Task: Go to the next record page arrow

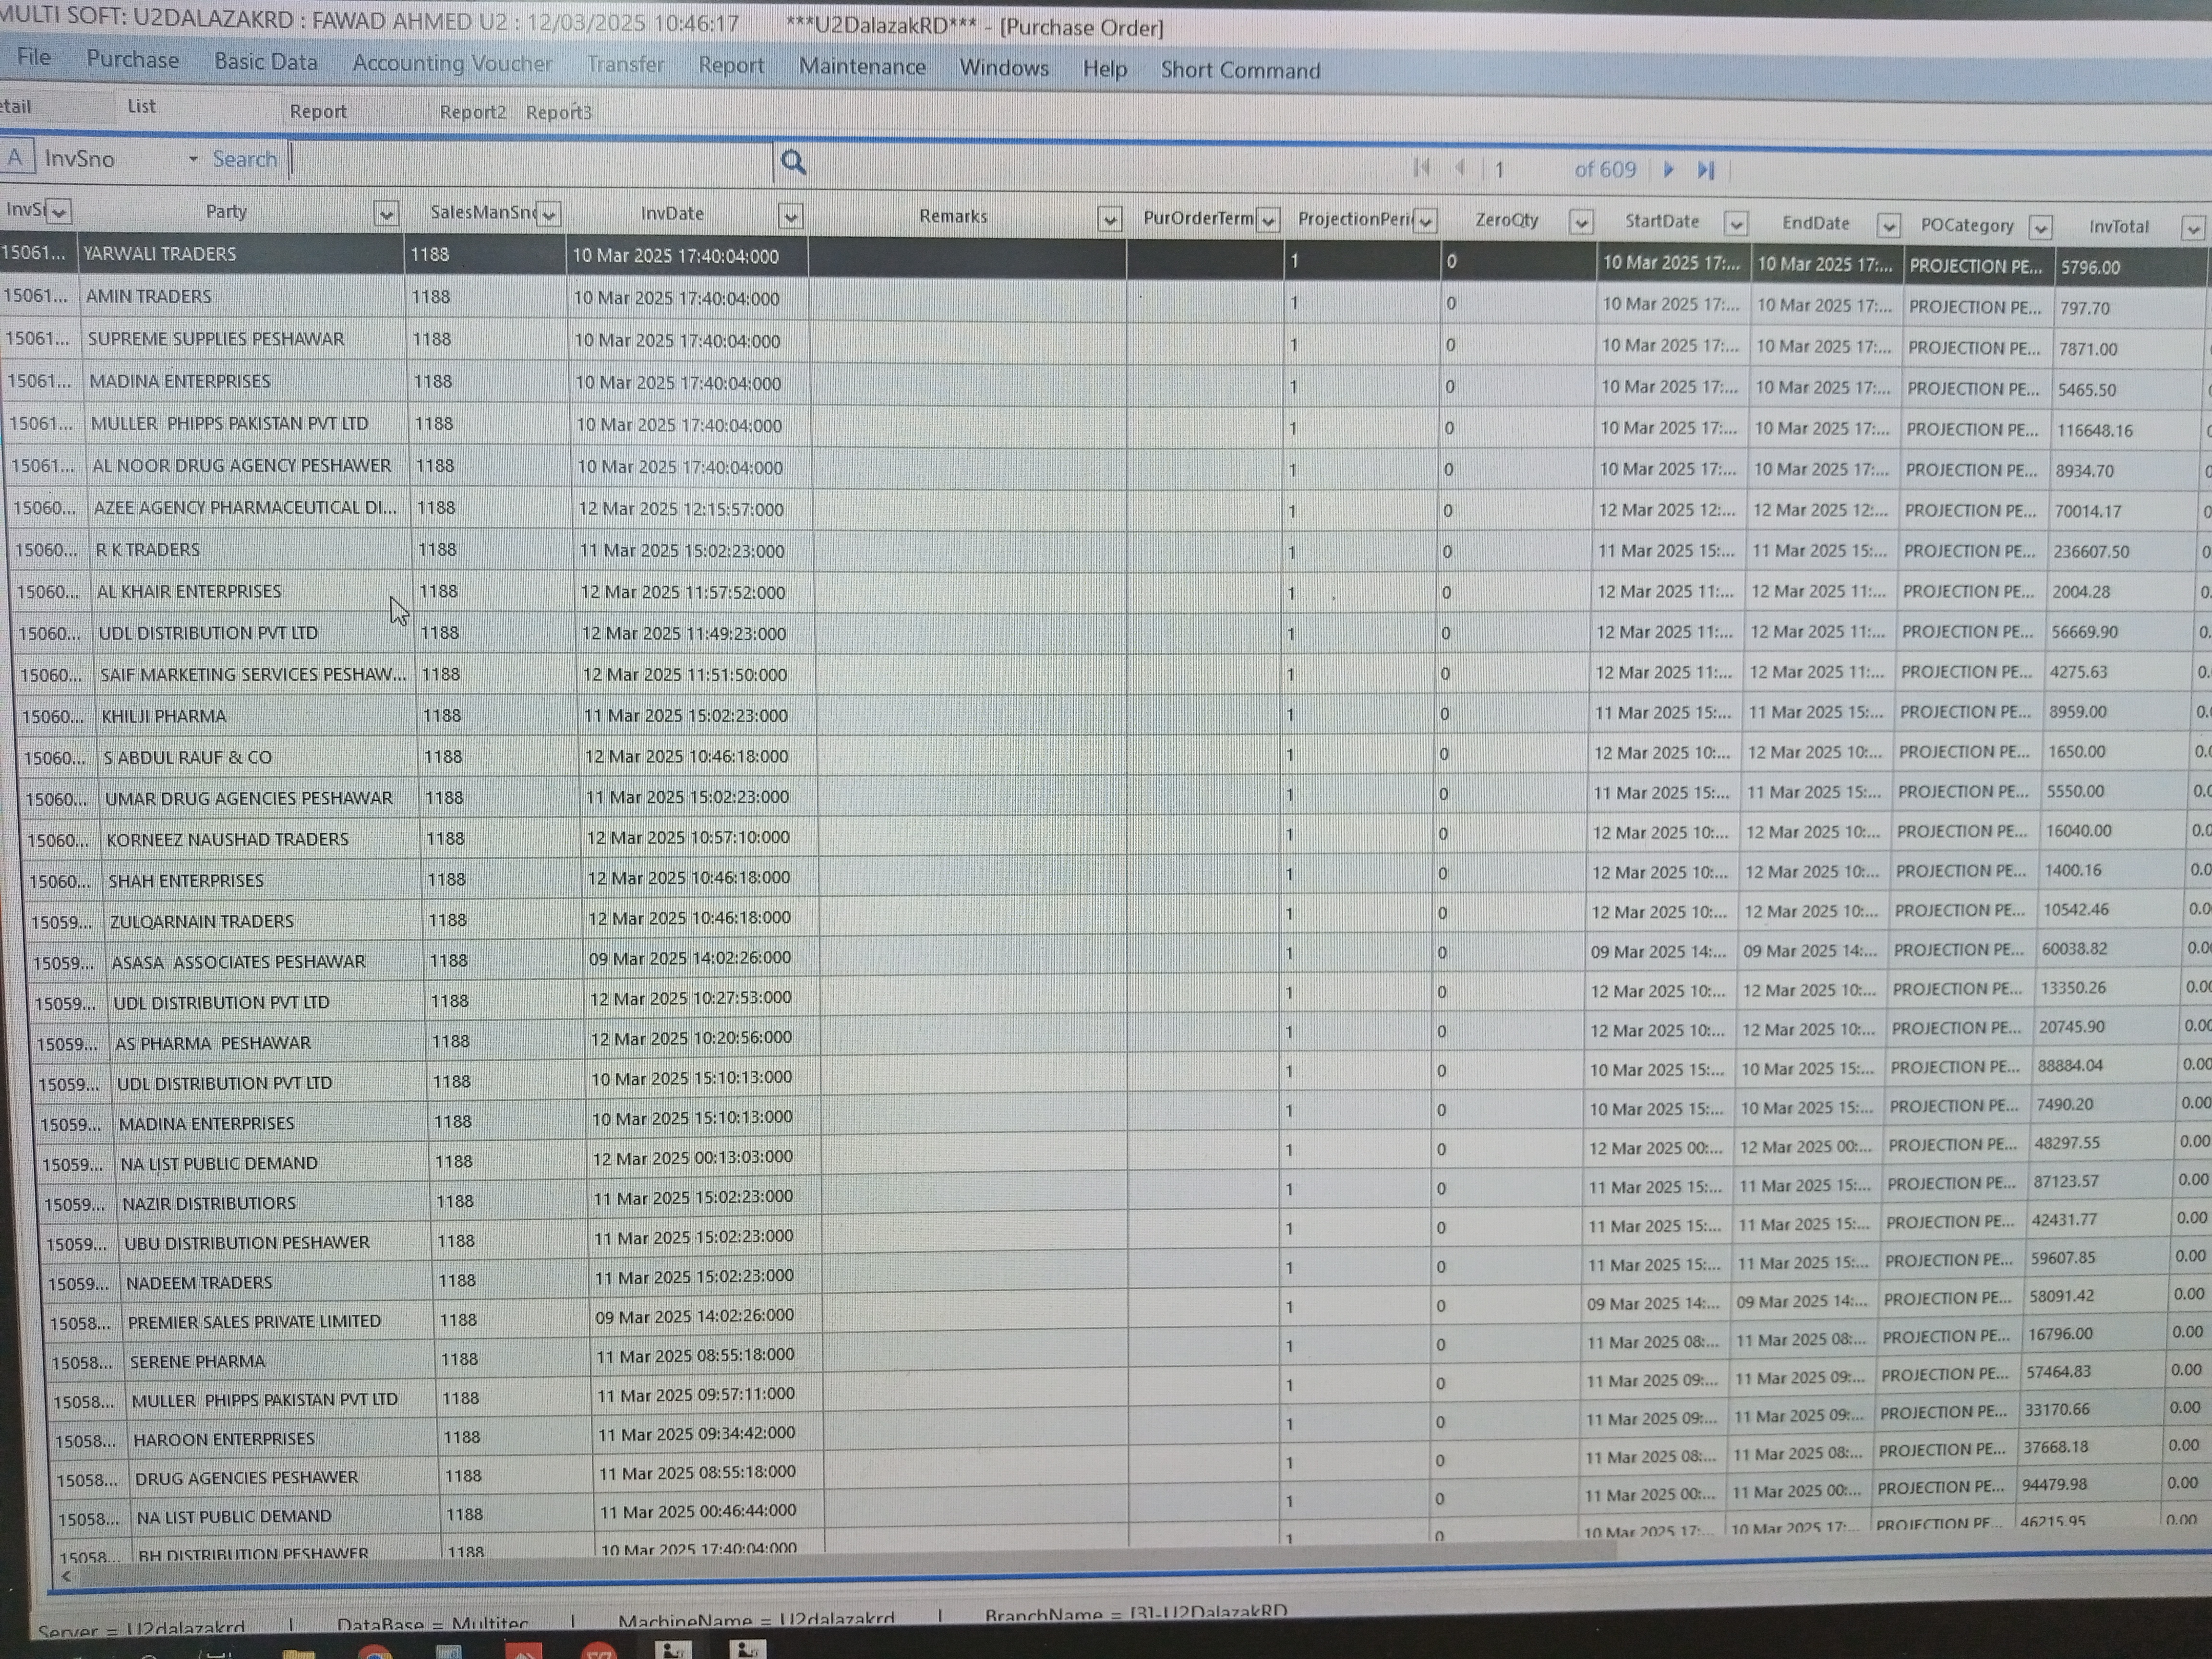Action: 1668,170
